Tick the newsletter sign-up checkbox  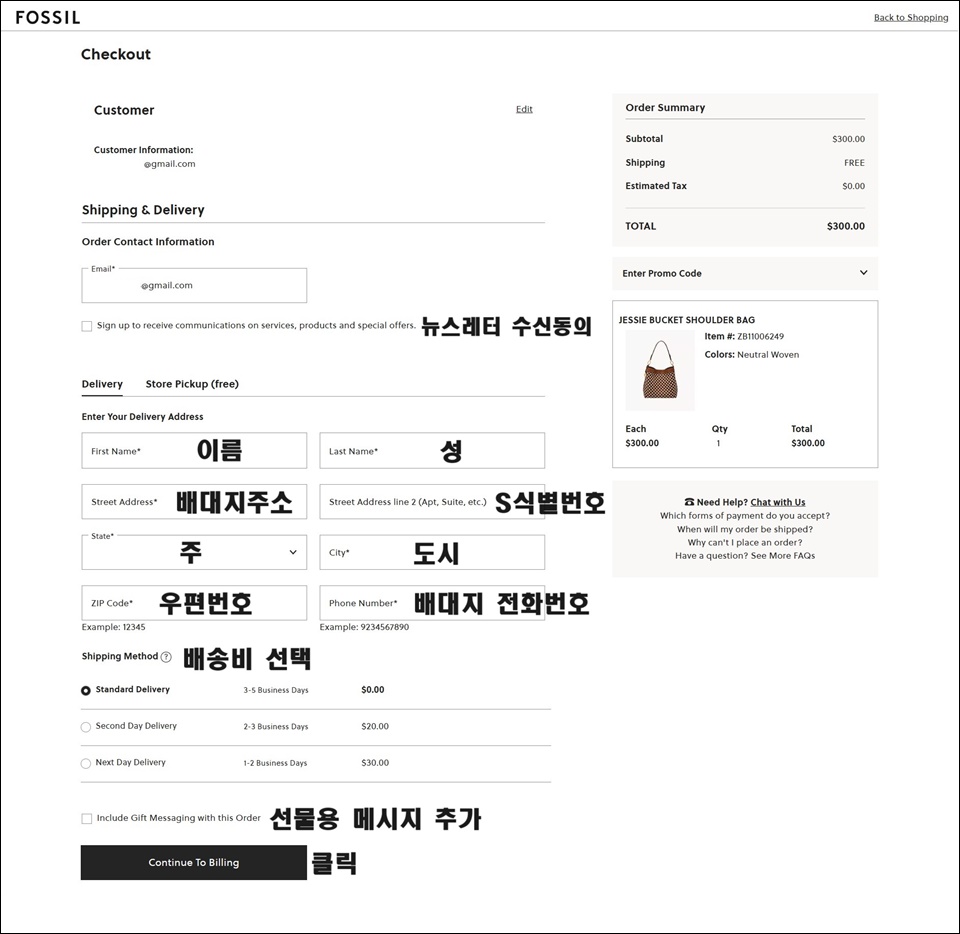click(x=87, y=326)
